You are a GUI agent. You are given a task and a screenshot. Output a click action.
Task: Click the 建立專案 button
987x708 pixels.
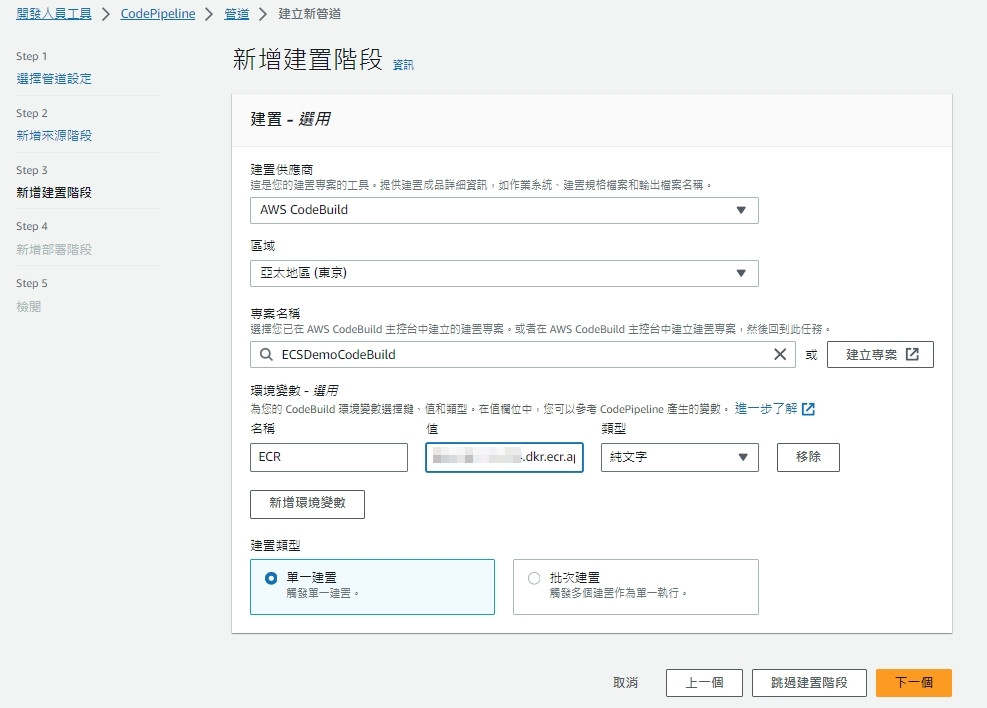point(880,354)
